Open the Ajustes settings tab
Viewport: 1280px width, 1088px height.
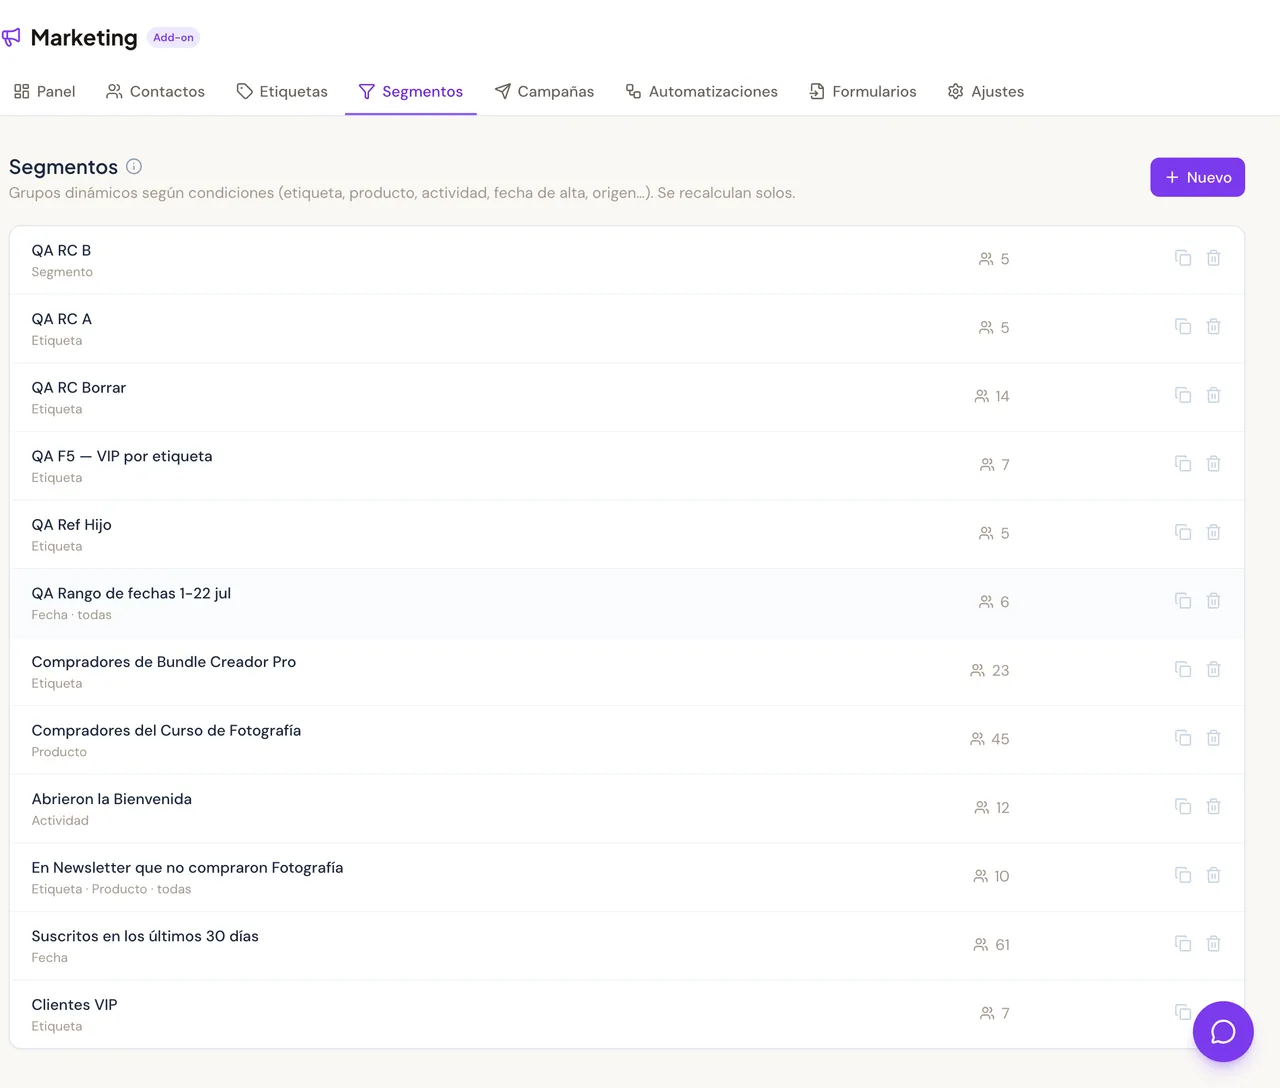click(x=985, y=91)
